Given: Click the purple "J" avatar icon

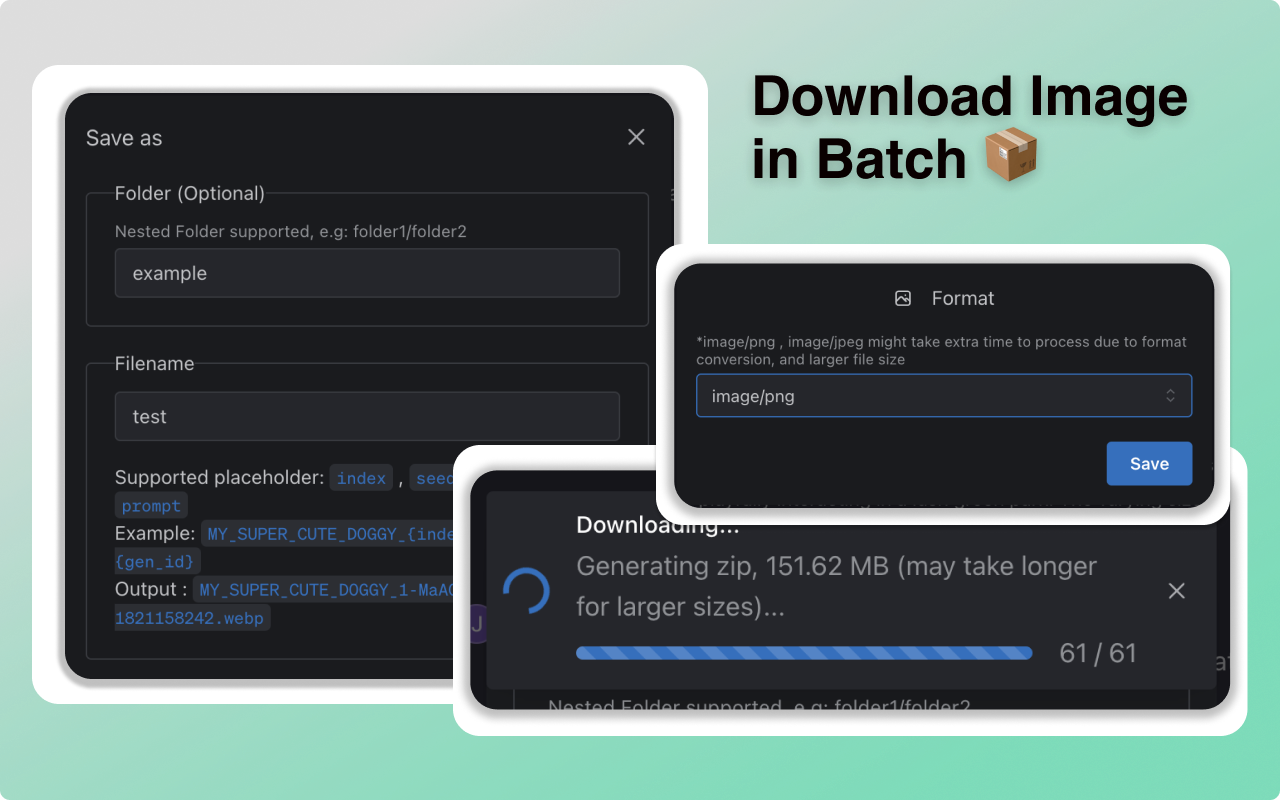Looking at the screenshot, I should click(477, 623).
